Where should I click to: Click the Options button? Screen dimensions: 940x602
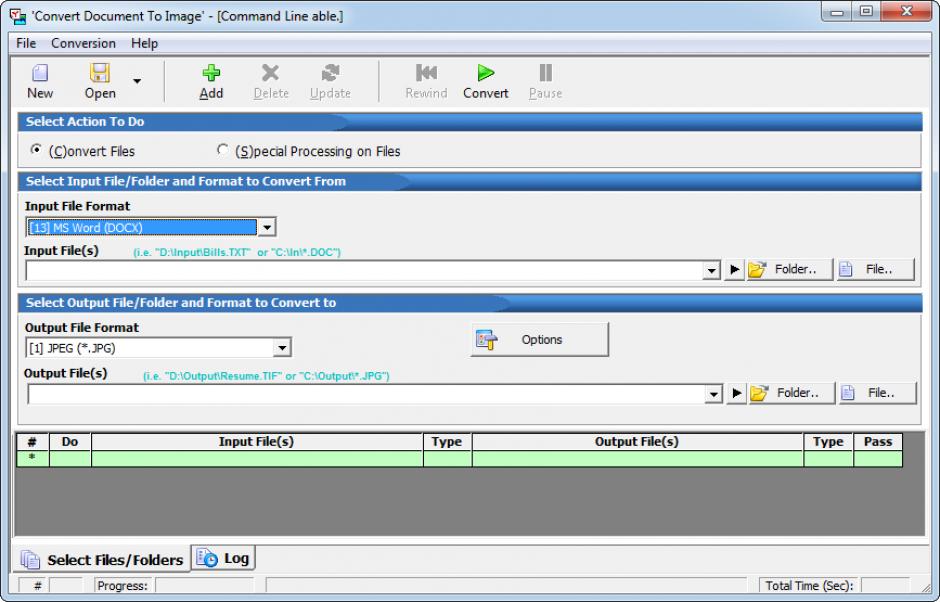(x=540, y=340)
